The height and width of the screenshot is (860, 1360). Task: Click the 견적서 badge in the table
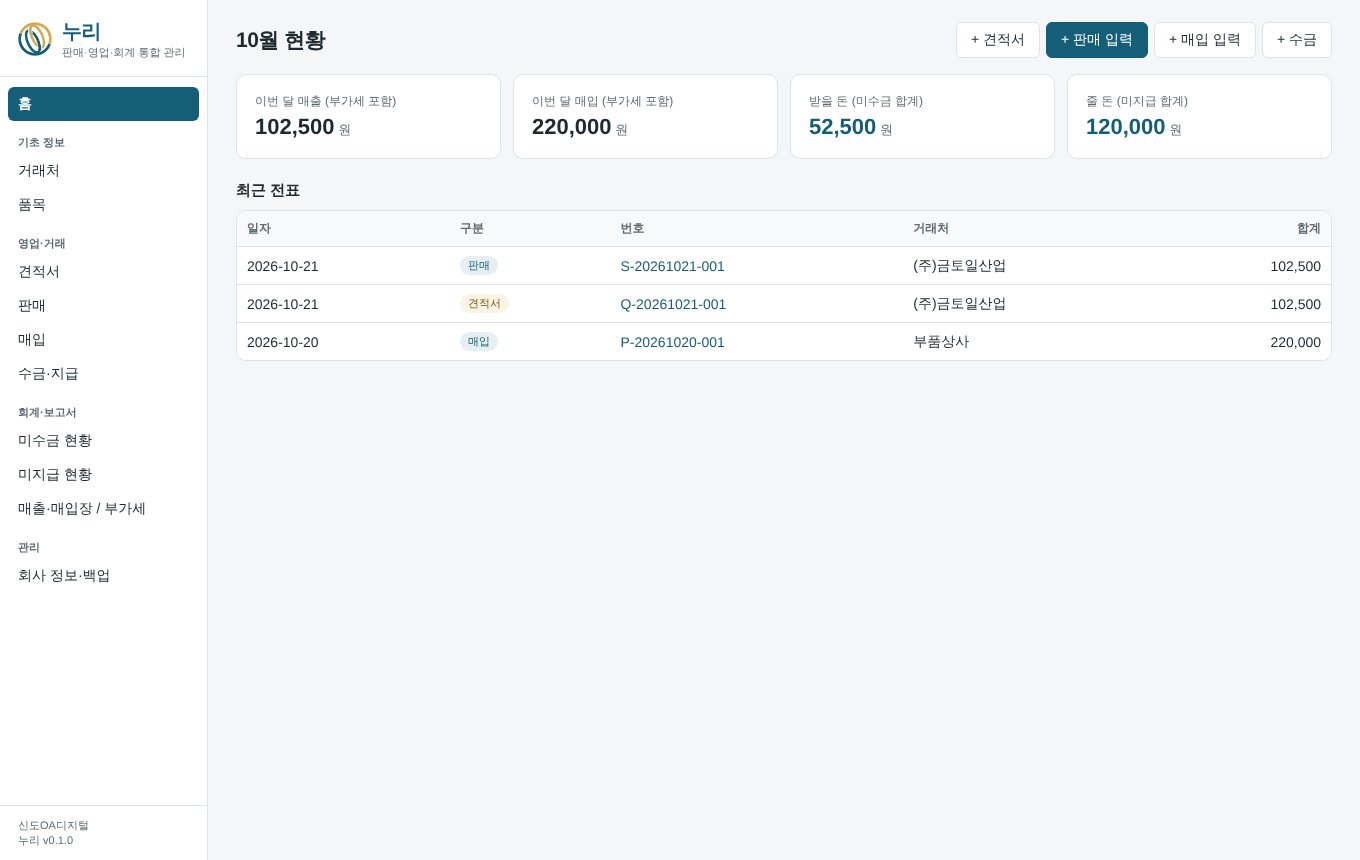pos(484,304)
